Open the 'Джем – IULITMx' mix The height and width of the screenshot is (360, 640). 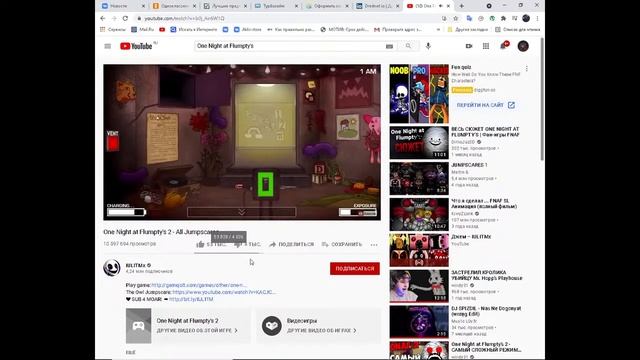pos(419,250)
